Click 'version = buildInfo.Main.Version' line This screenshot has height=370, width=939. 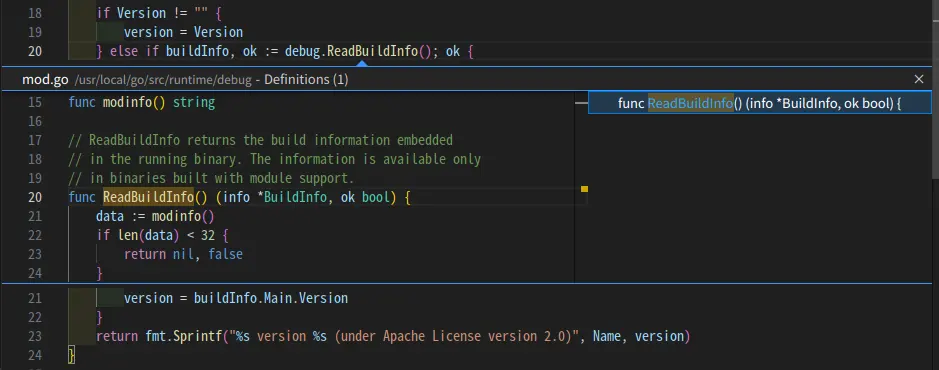coord(236,298)
